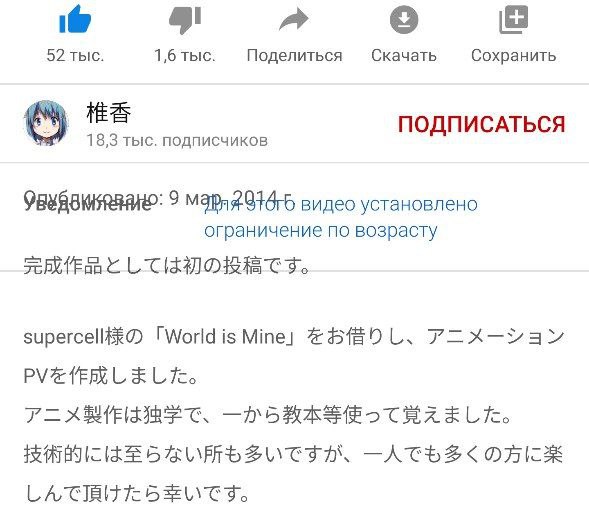Click the Опубликовано date line
Screen dimensions: 589x508
pos(157,198)
